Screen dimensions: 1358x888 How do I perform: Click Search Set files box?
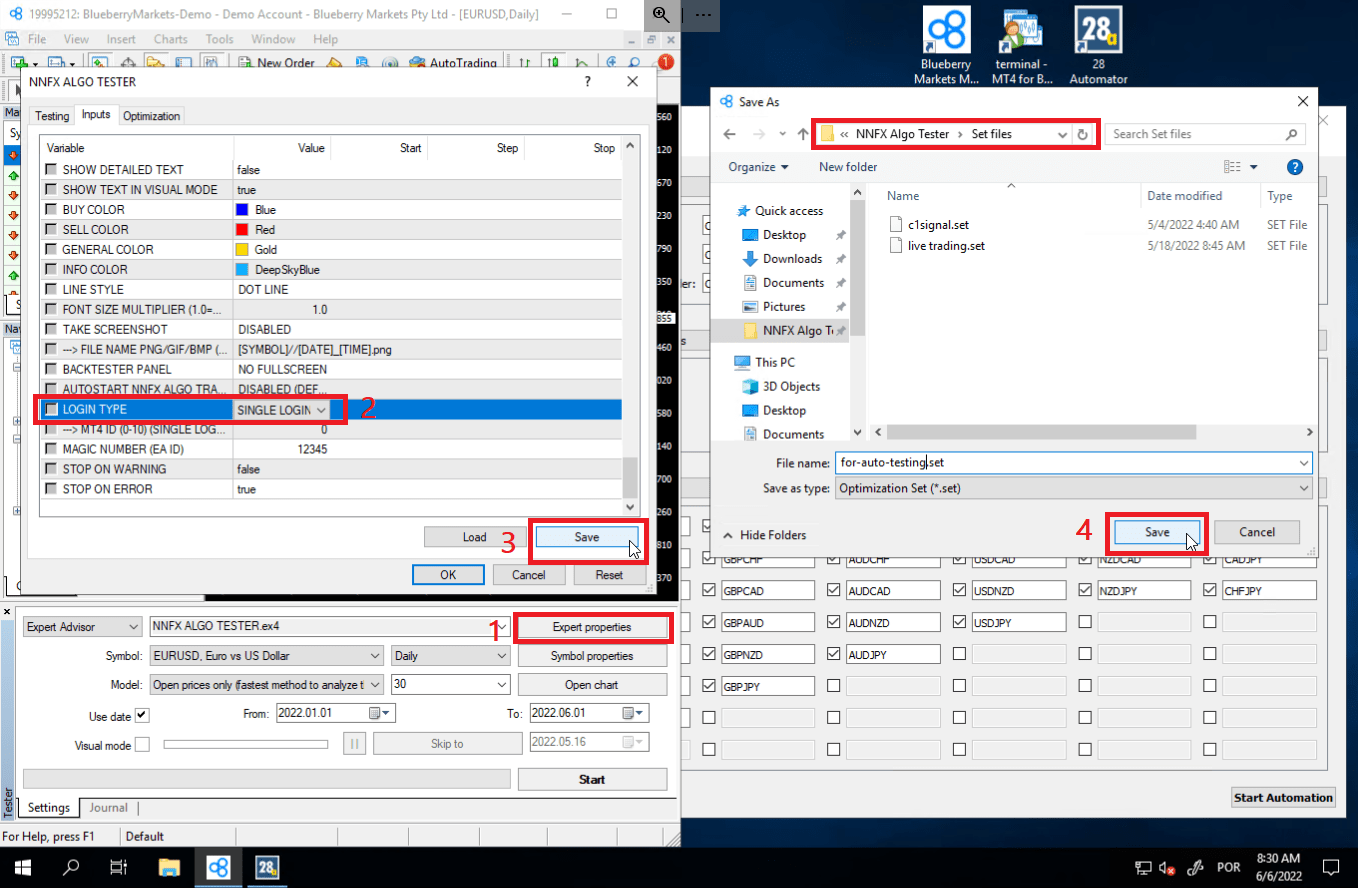point(1205,134)
